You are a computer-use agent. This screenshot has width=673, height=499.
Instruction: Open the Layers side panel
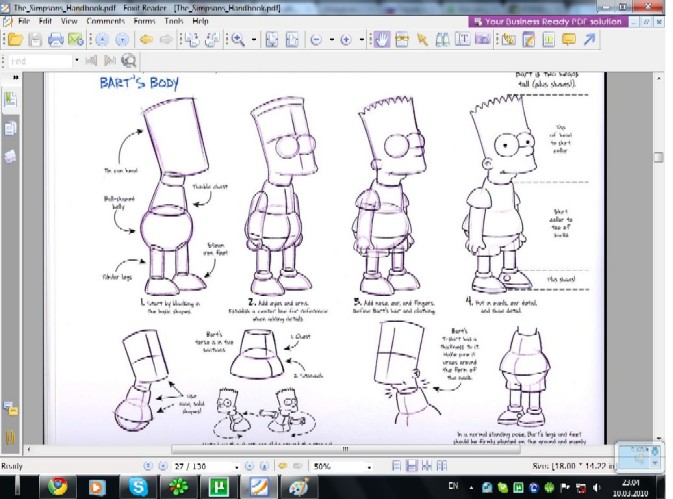pos(10,157)
